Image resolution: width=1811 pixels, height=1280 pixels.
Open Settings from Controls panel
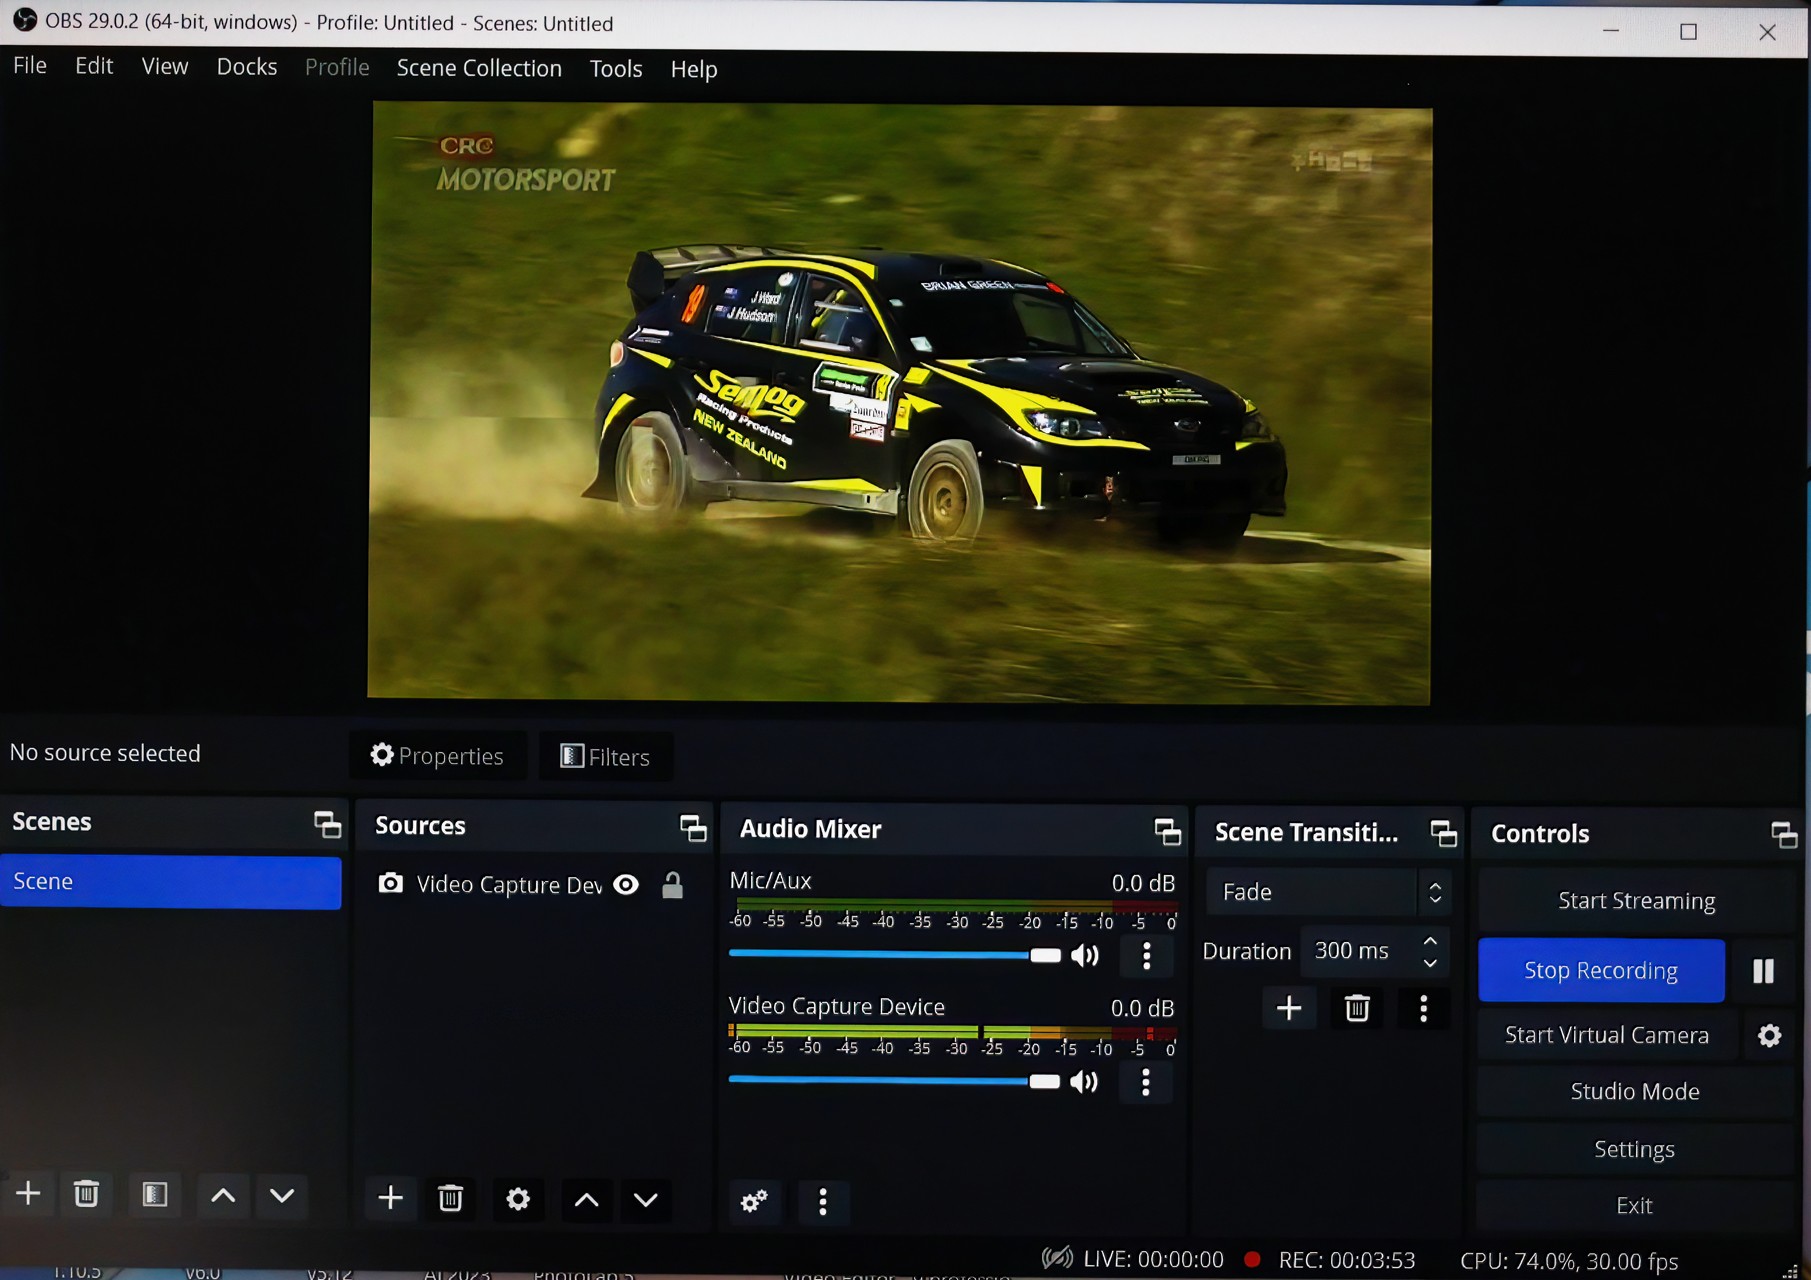pyautogui.click(x=1635, y=1150)
